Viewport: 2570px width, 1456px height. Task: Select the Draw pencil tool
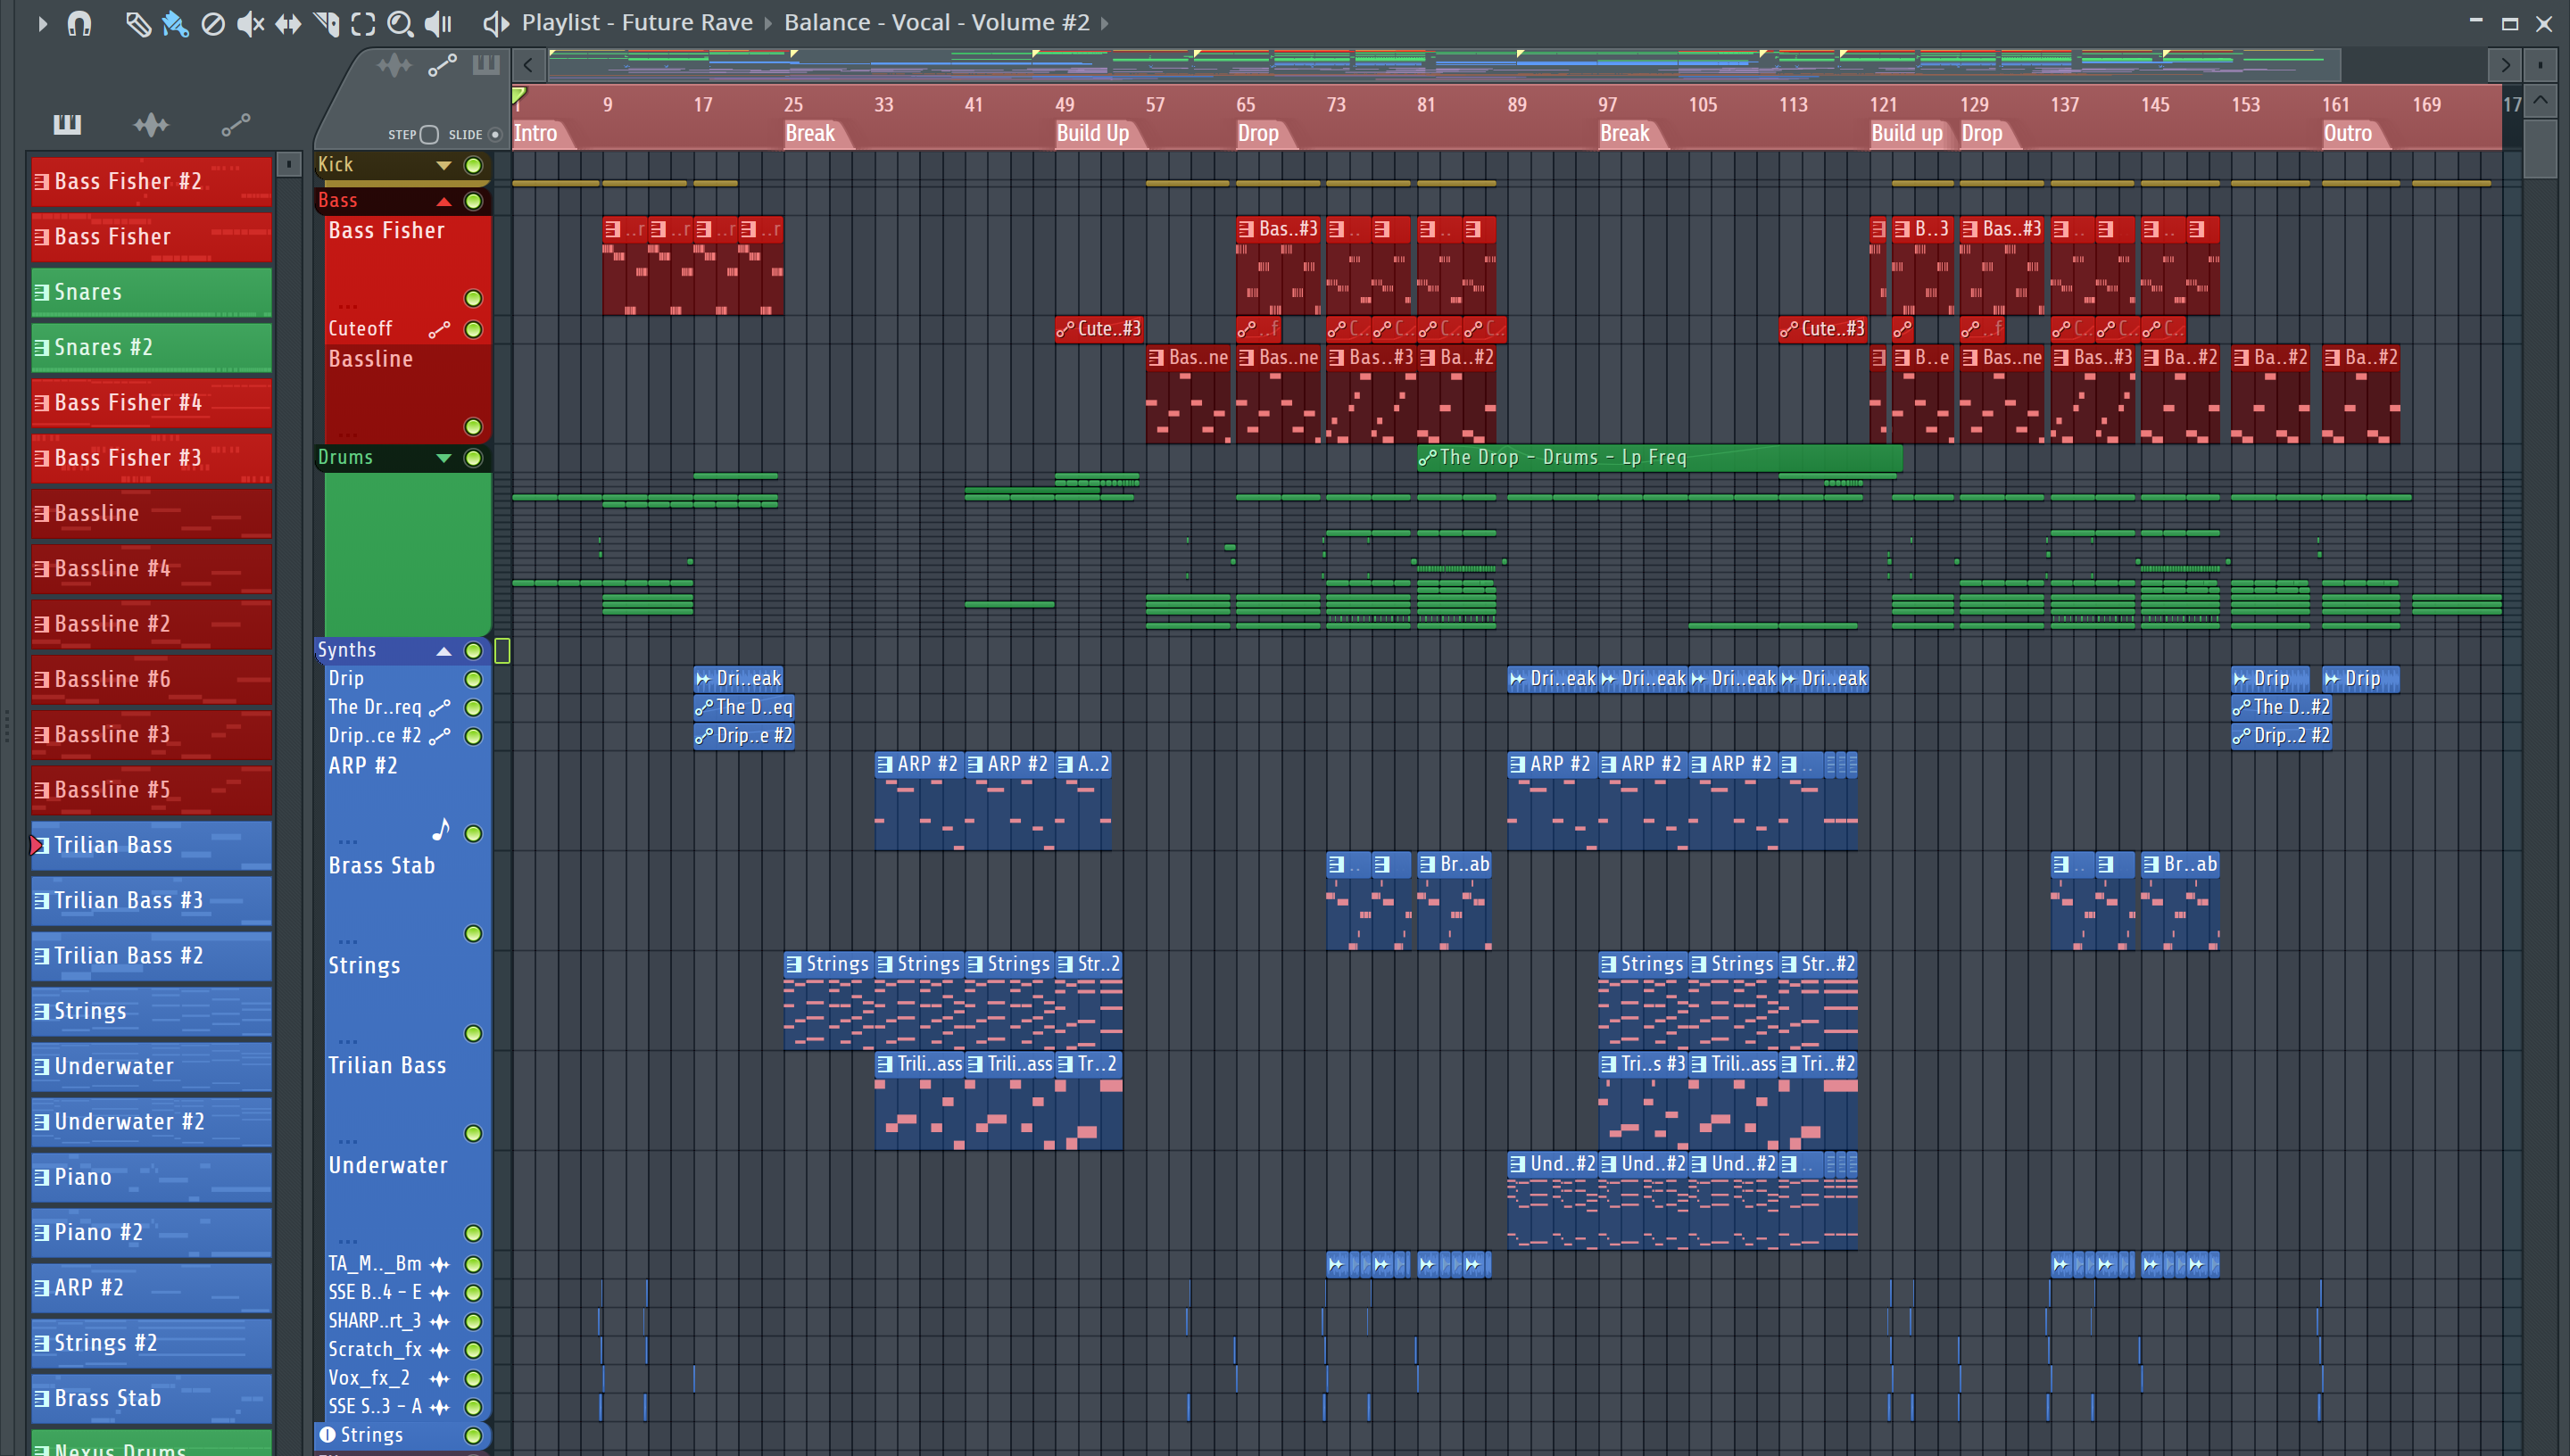[x=137, y=23]
